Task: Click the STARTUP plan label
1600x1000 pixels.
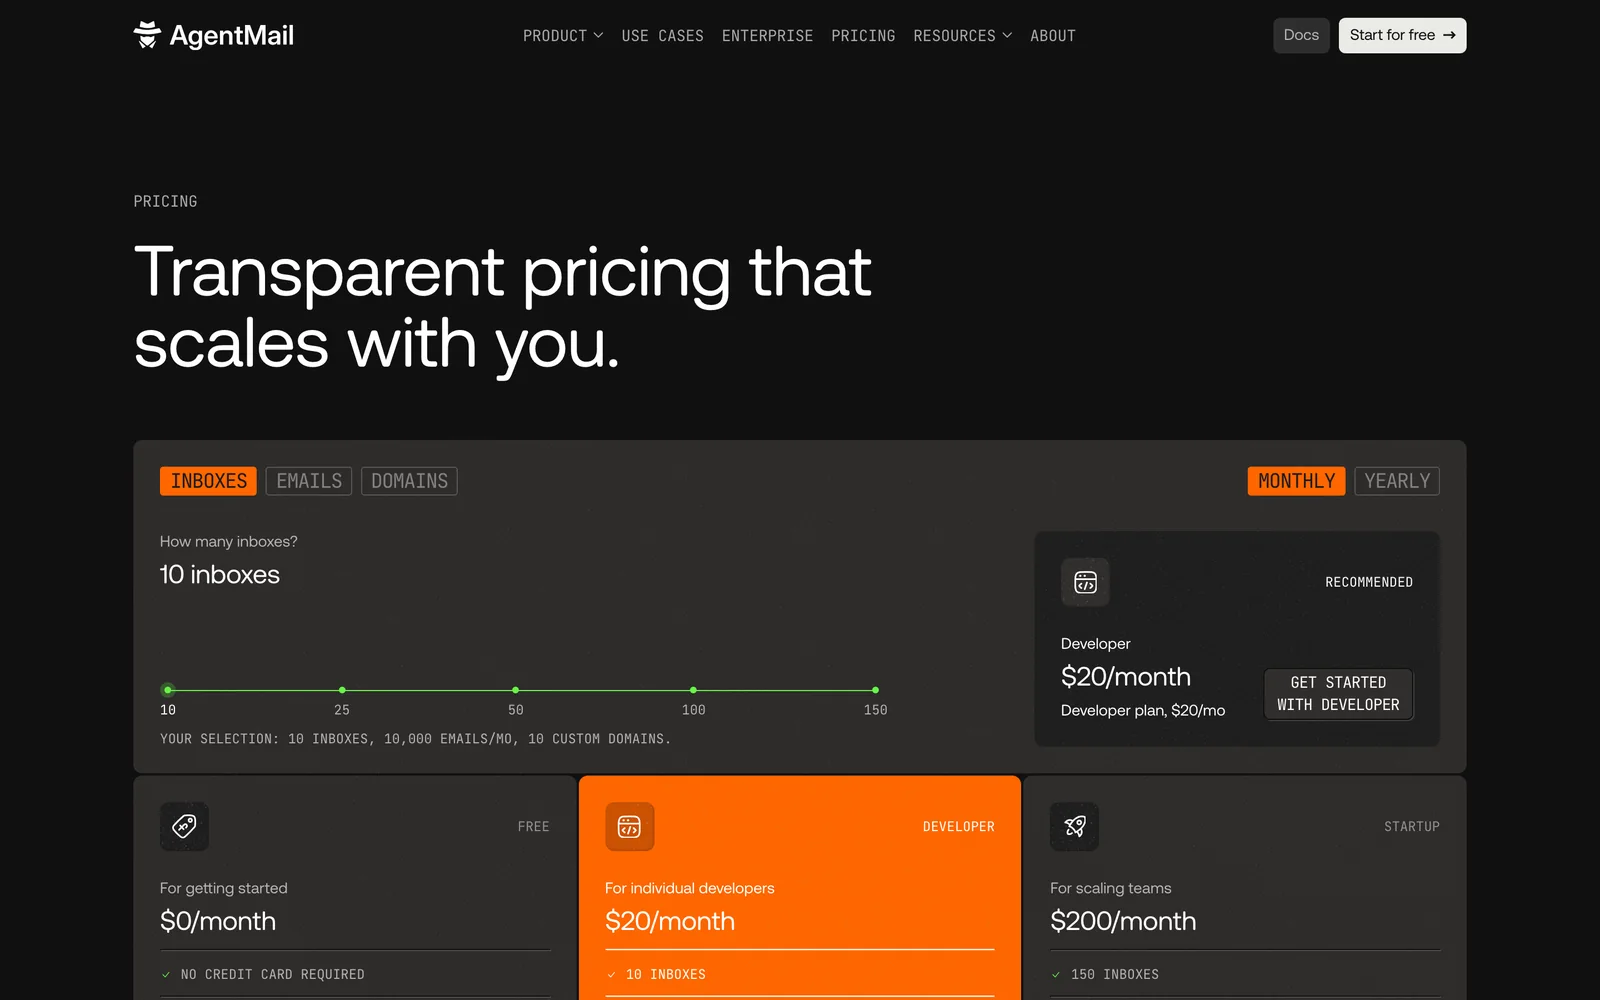Action: pyautogui.click(x=1412, y=827)
